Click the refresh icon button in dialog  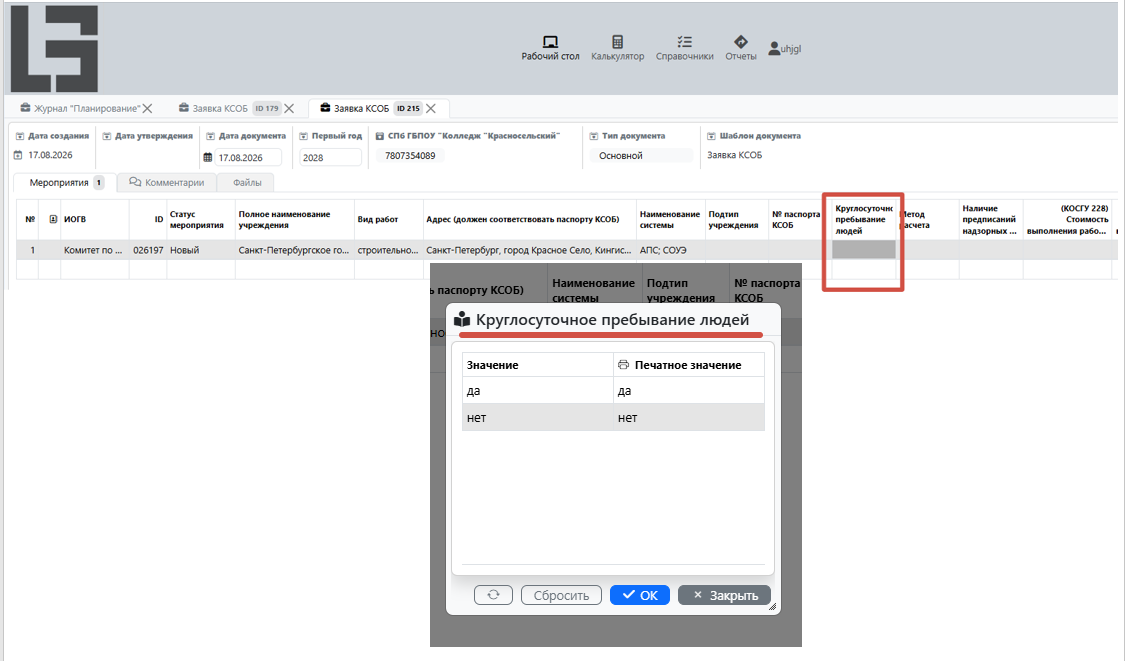tap(493, 595)
